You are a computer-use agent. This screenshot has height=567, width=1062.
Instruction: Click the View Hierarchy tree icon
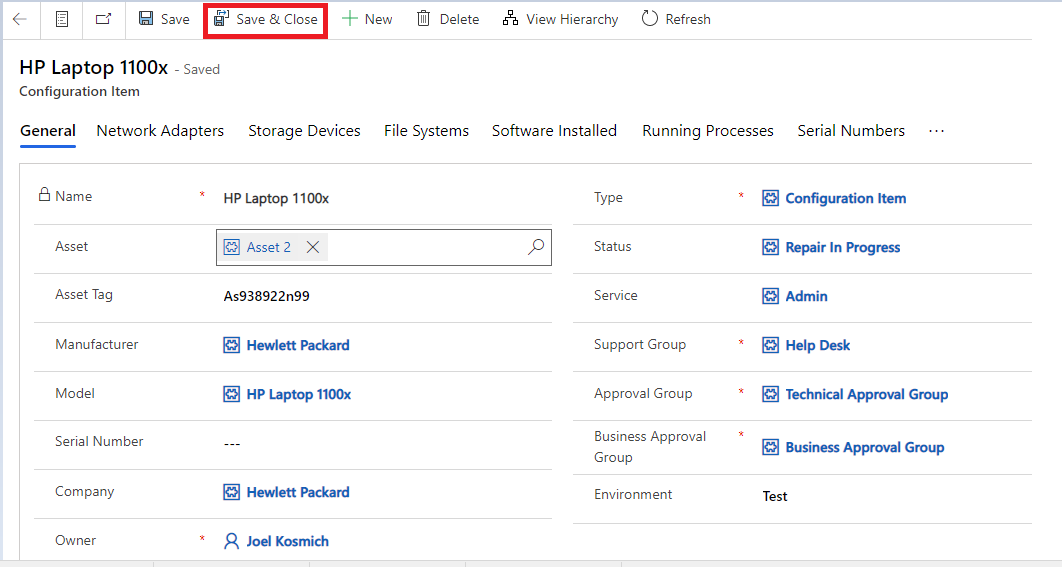pos(510,18)
